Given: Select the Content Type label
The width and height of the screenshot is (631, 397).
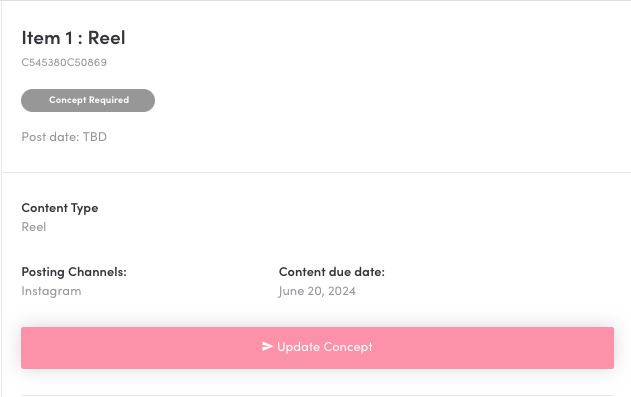Looking at the screenshot, I should click(x=60, y=208).
